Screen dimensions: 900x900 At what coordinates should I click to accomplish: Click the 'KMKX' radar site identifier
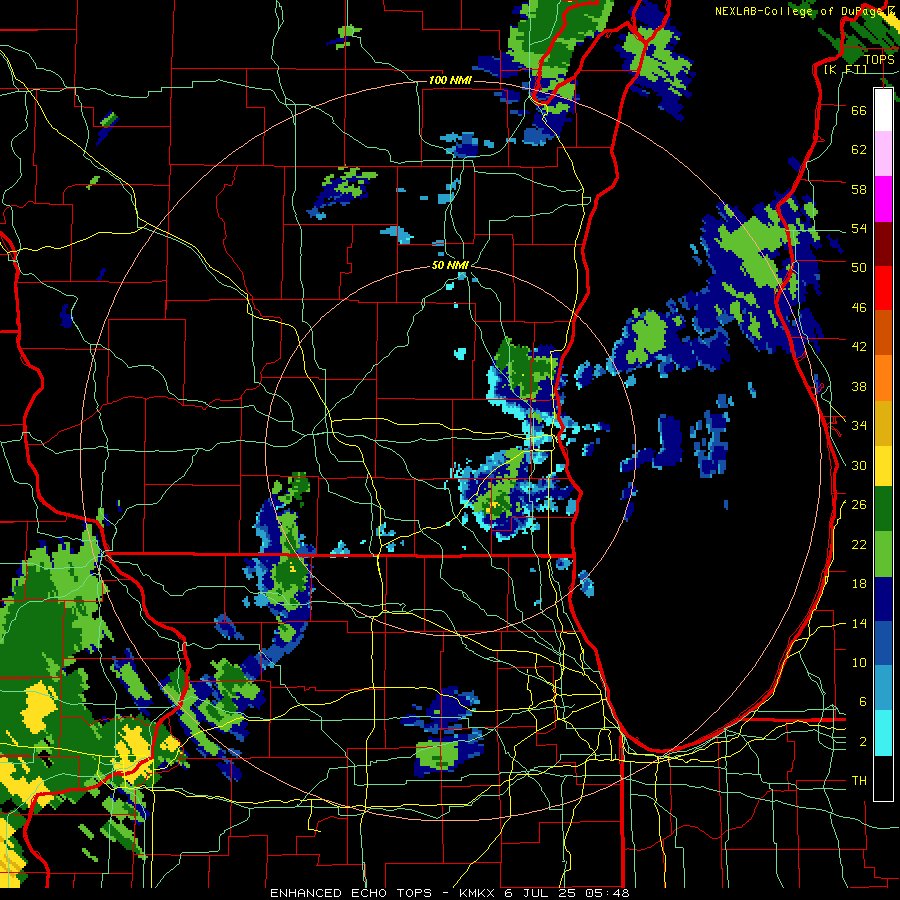pos(479,893)
